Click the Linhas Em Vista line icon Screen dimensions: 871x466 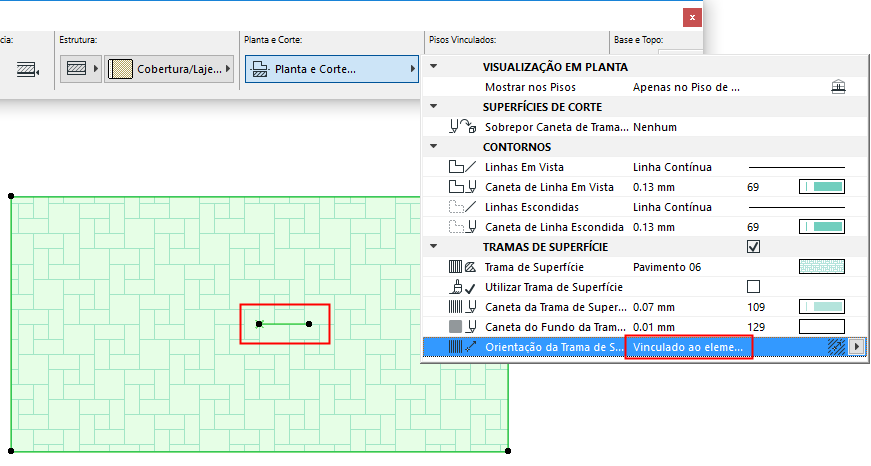coord(462,167)
